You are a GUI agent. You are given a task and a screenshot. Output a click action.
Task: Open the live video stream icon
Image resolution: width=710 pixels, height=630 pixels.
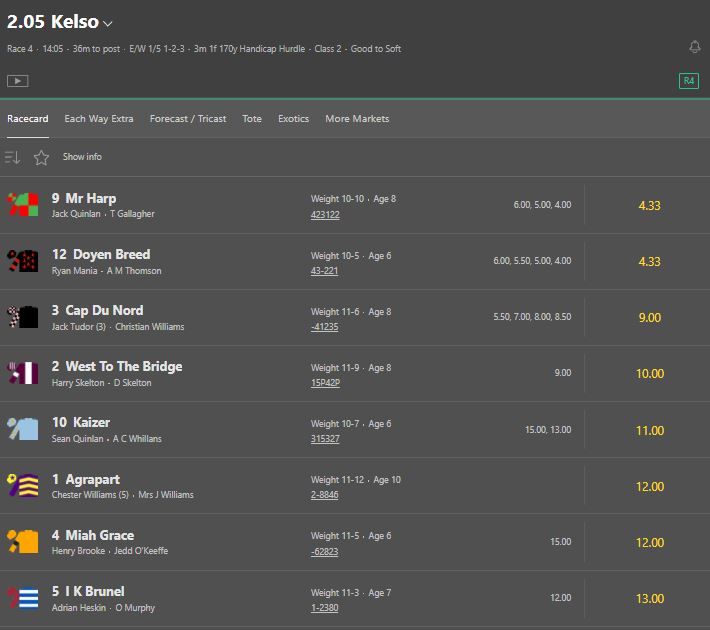(x=17, y=81)
